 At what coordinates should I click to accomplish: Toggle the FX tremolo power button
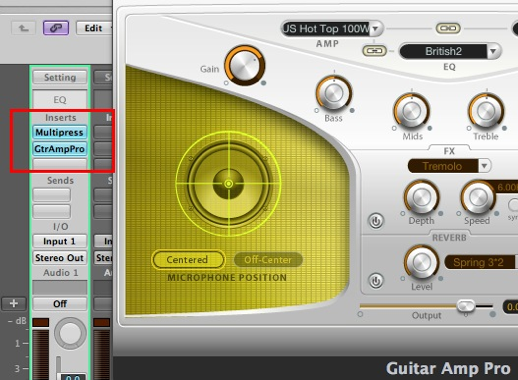[376, 221]
